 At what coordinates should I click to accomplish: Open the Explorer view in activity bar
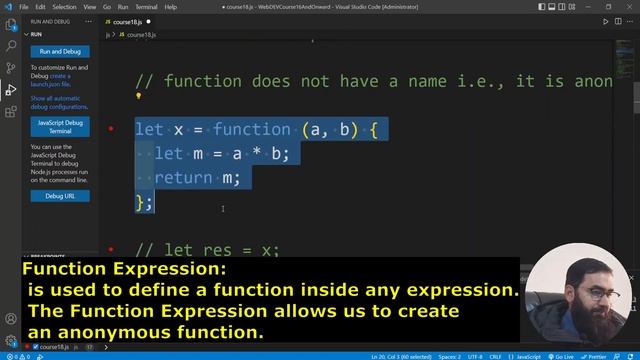tap(11, 25)
